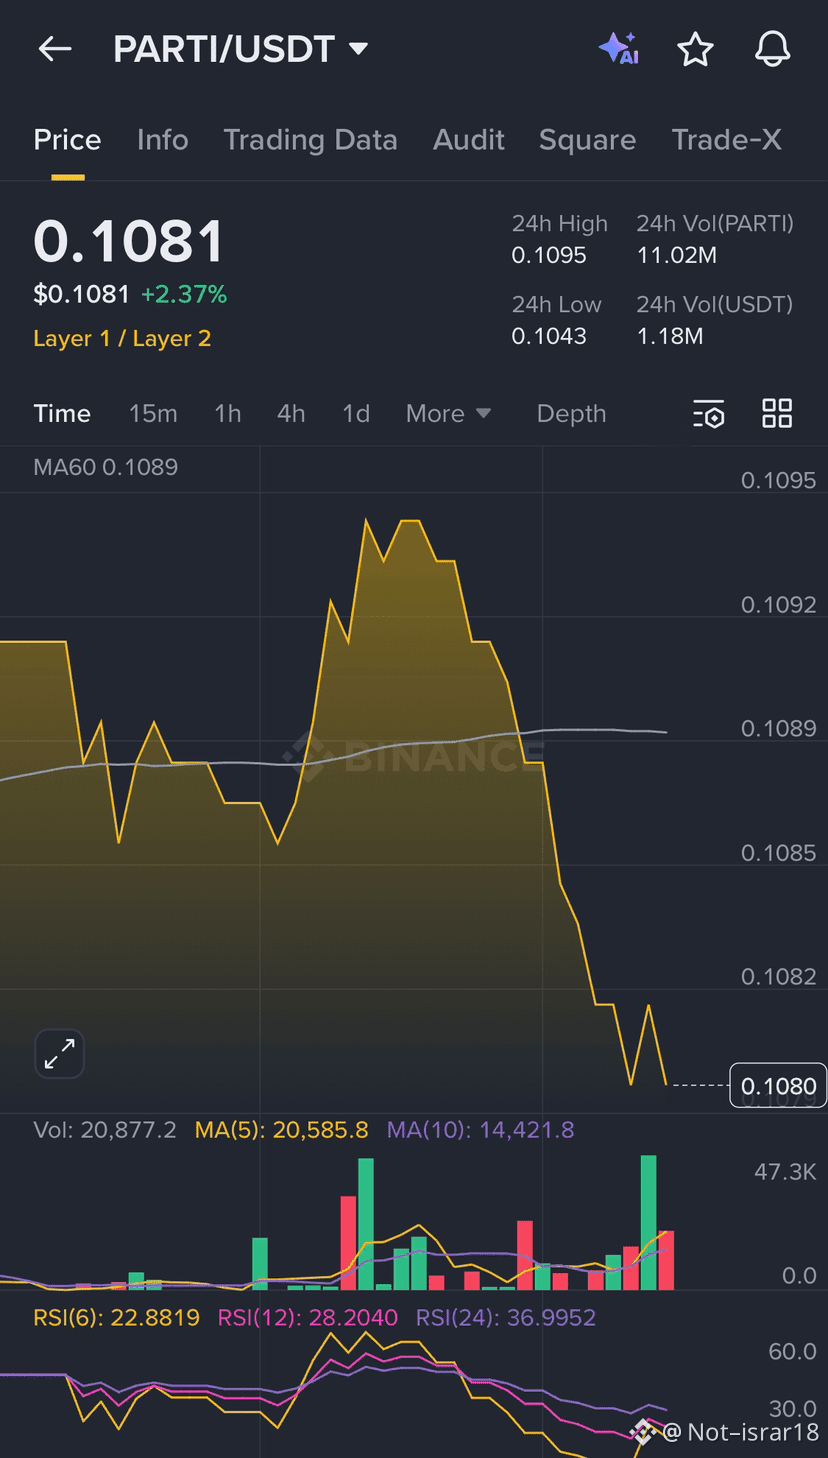Switch to the Price tab
This screenshot has width=828, height=1458.
(67, 140)
